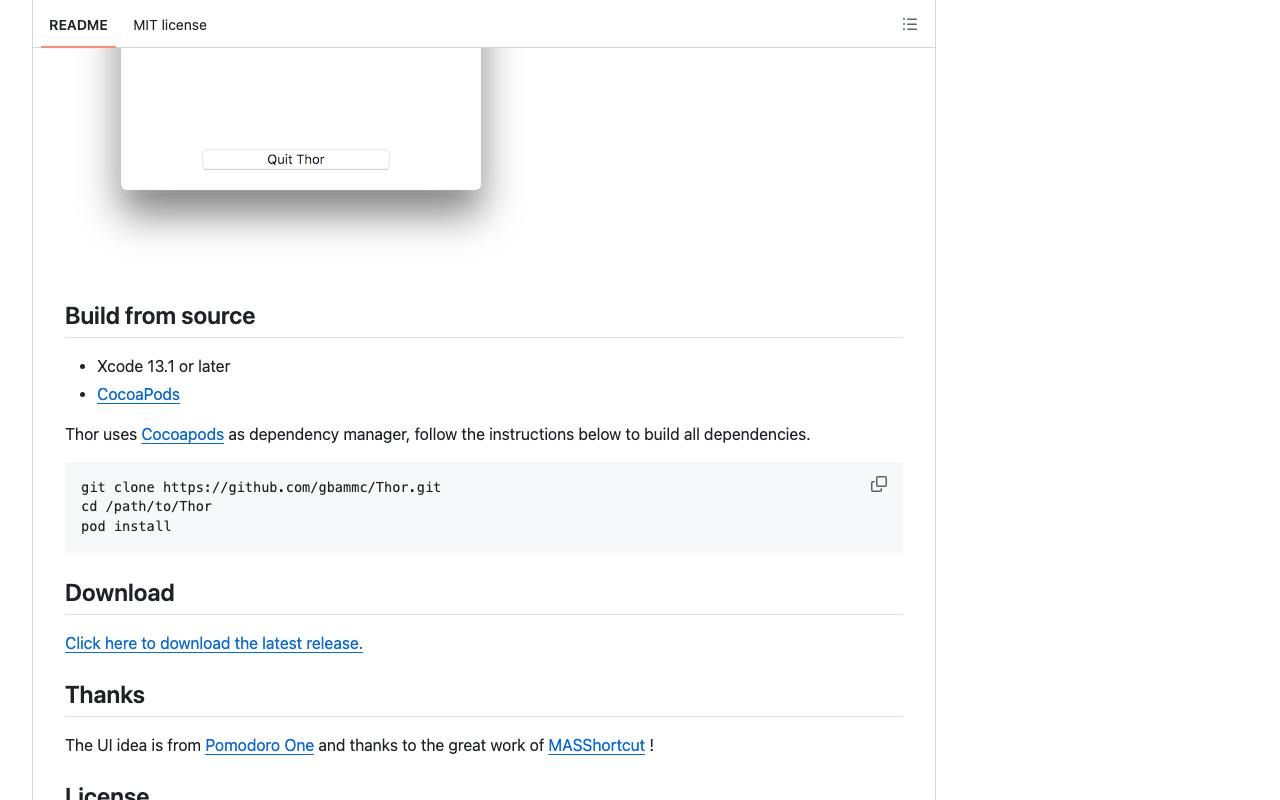
Task: Click the cd /path/to/Thor code line
Action: click(146, 506)
